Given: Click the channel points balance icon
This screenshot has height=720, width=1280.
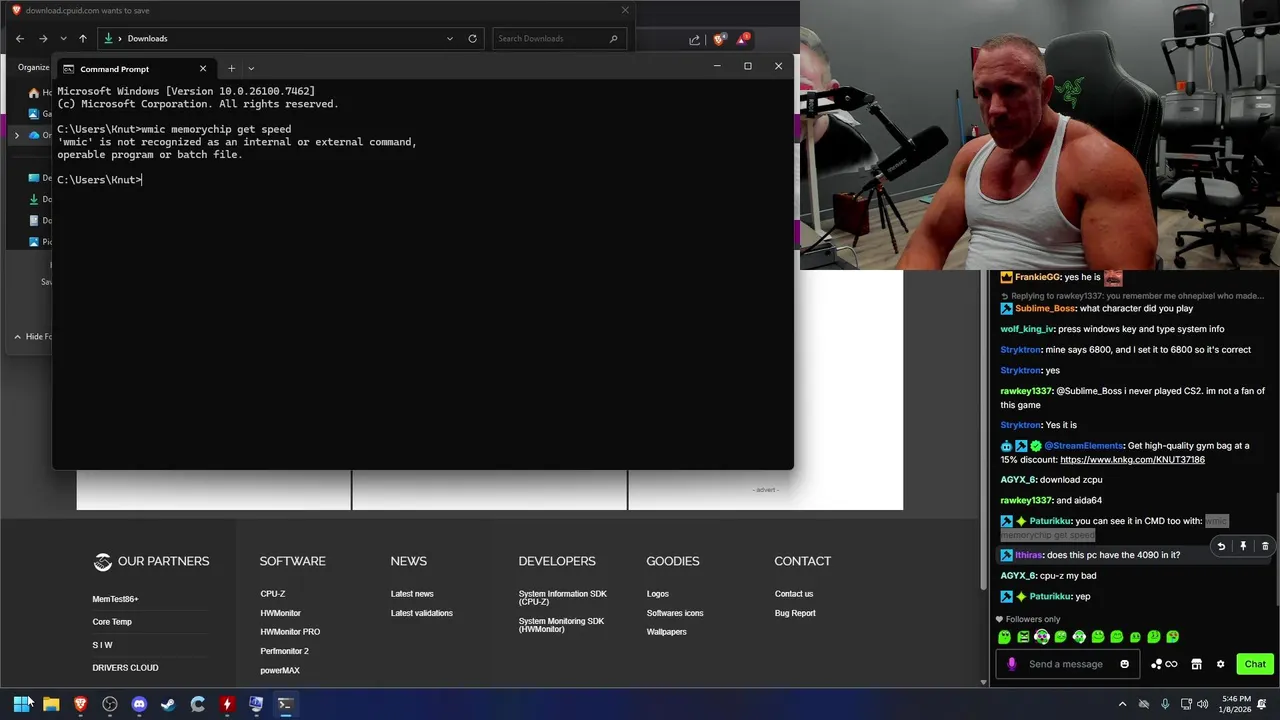Looking at the screenshot, I should pos(1164,664).
